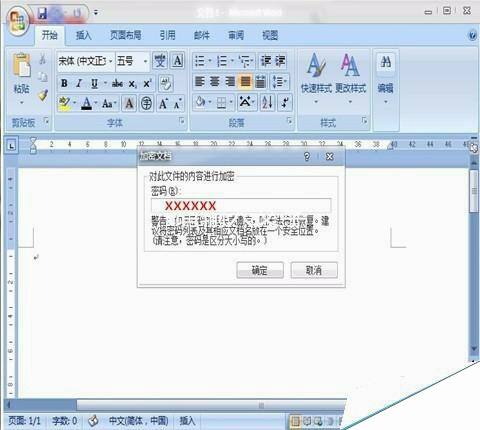Cut selection with the scissors icon
This screenshot has width=480, height=430.
pos(43,59)
